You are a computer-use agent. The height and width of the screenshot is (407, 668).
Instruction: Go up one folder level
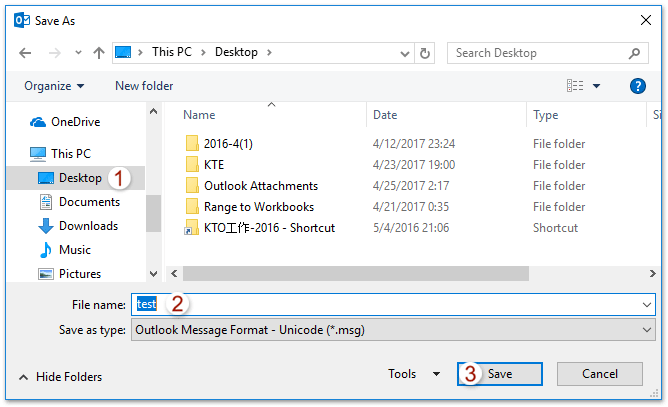[x=99, y=53]
